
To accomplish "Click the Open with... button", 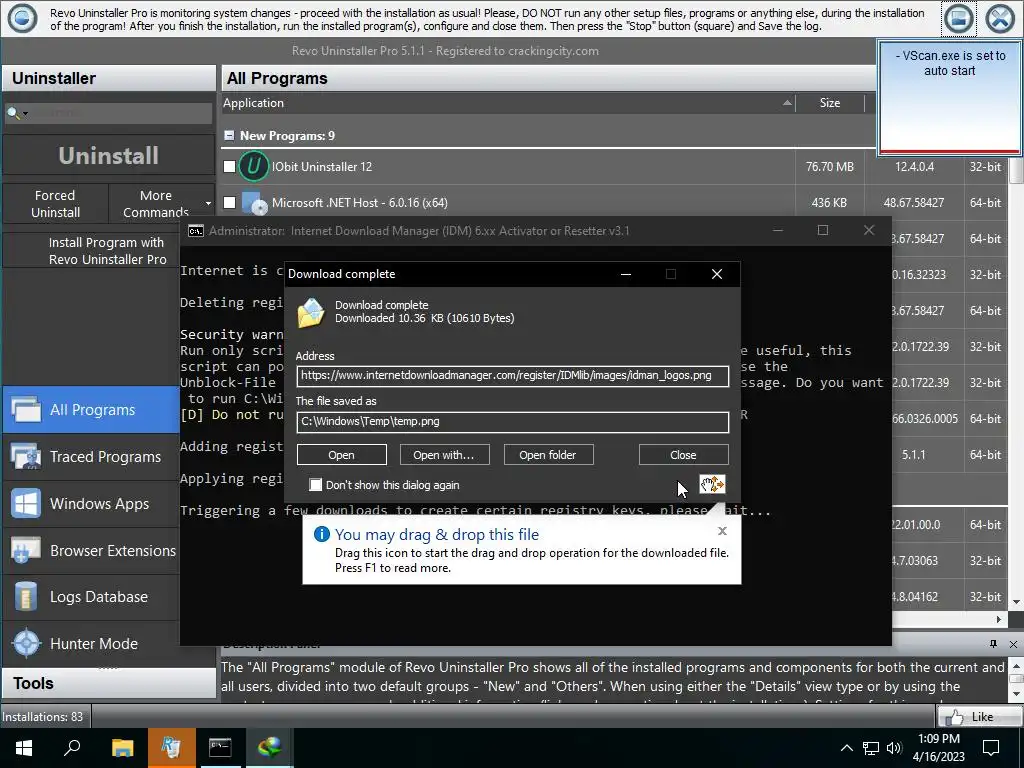I will 444,455.
